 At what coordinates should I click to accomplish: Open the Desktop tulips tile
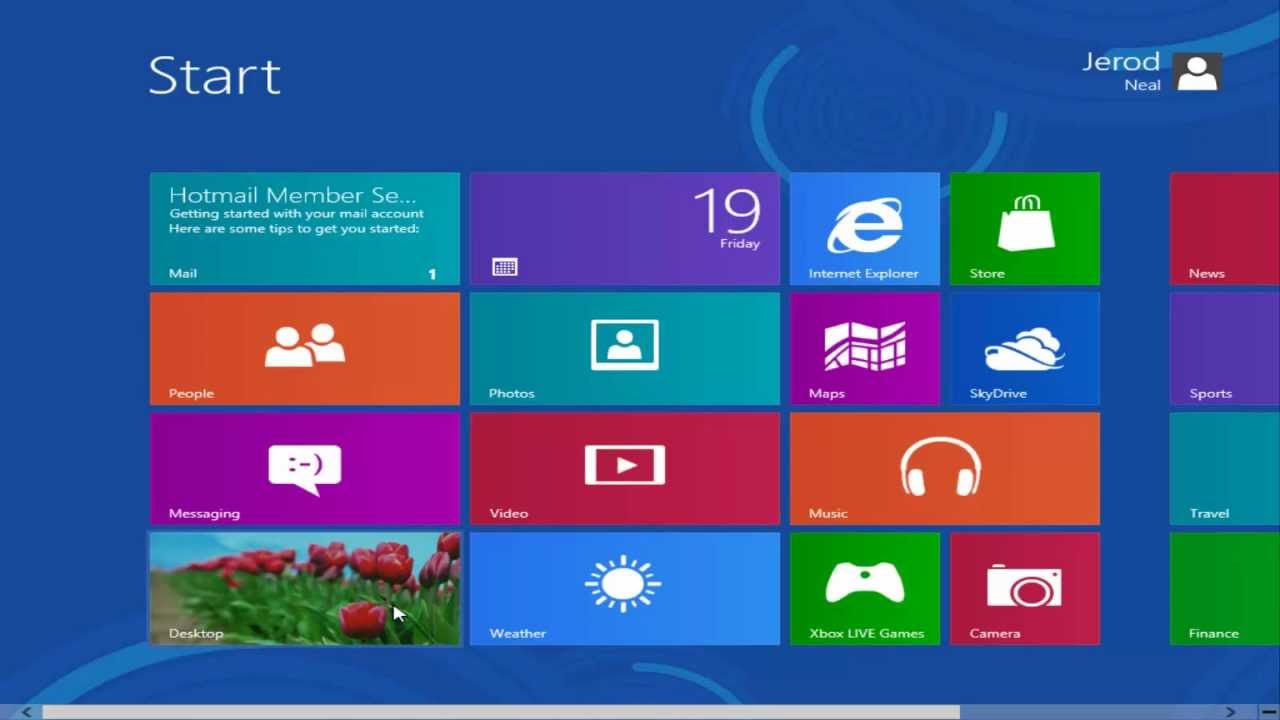point(305,589)
